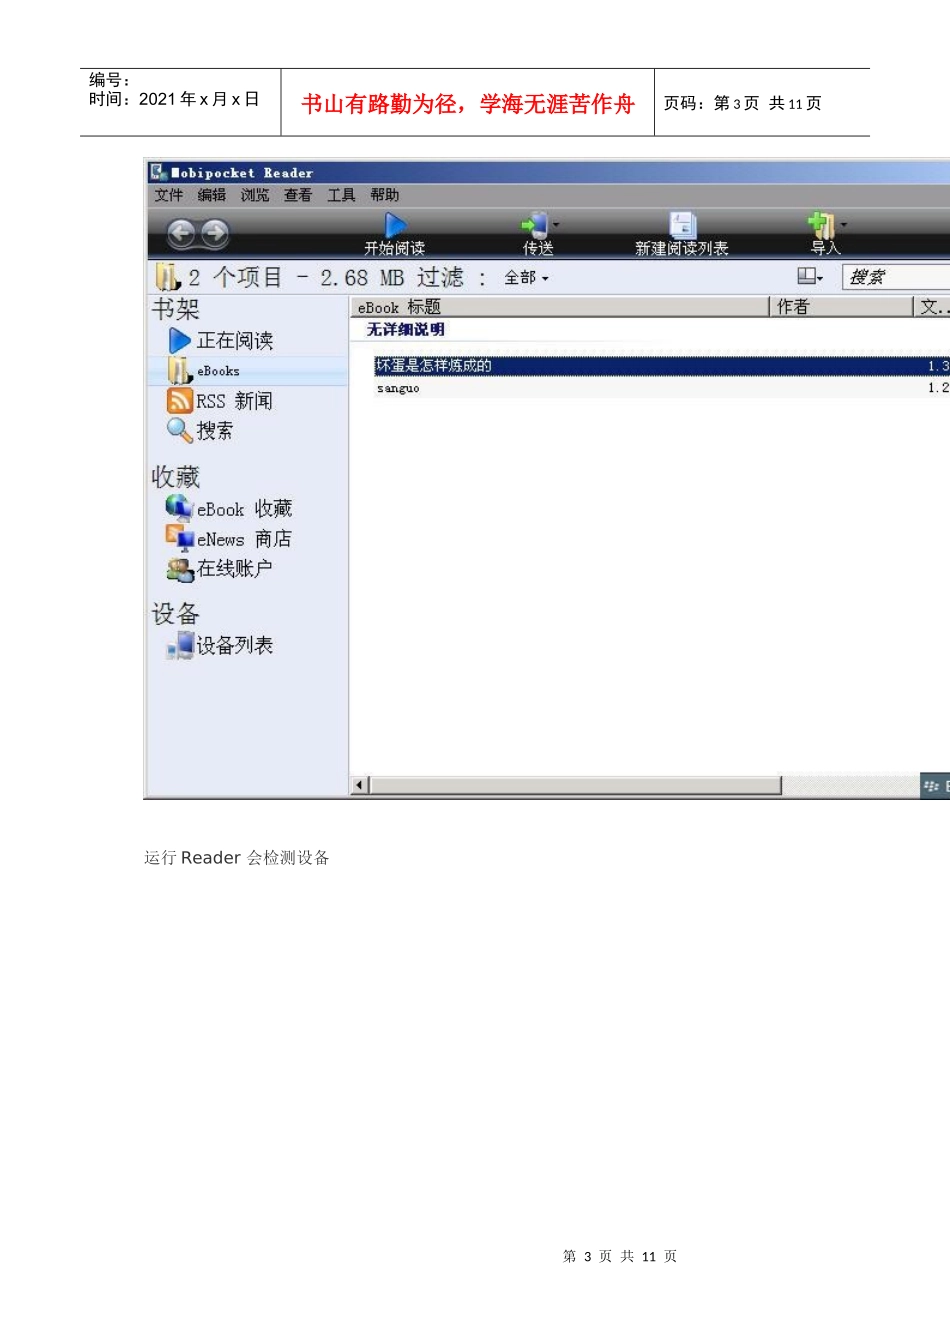The image size is (950, 1344).
Task: Open the 查看 menu
Action: coord(298,195)
